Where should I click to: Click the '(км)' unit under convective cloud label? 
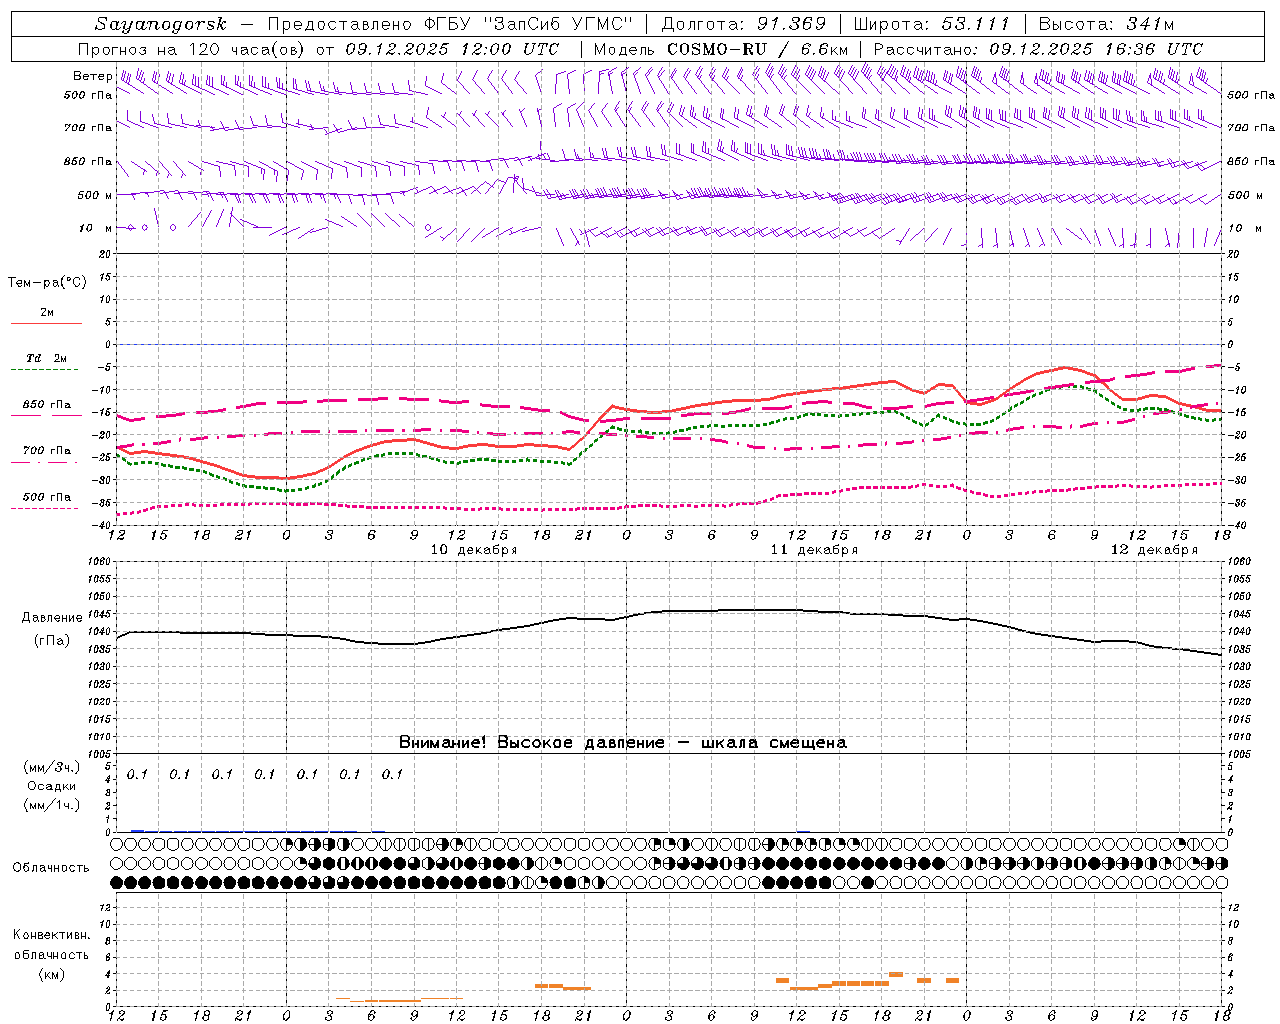coord(52,975)
